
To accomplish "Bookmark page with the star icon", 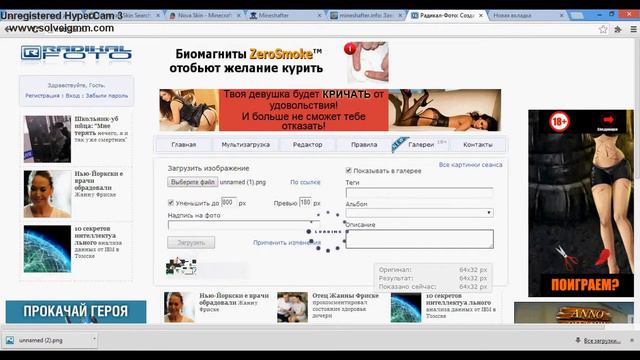I will [x=603, y=29].
